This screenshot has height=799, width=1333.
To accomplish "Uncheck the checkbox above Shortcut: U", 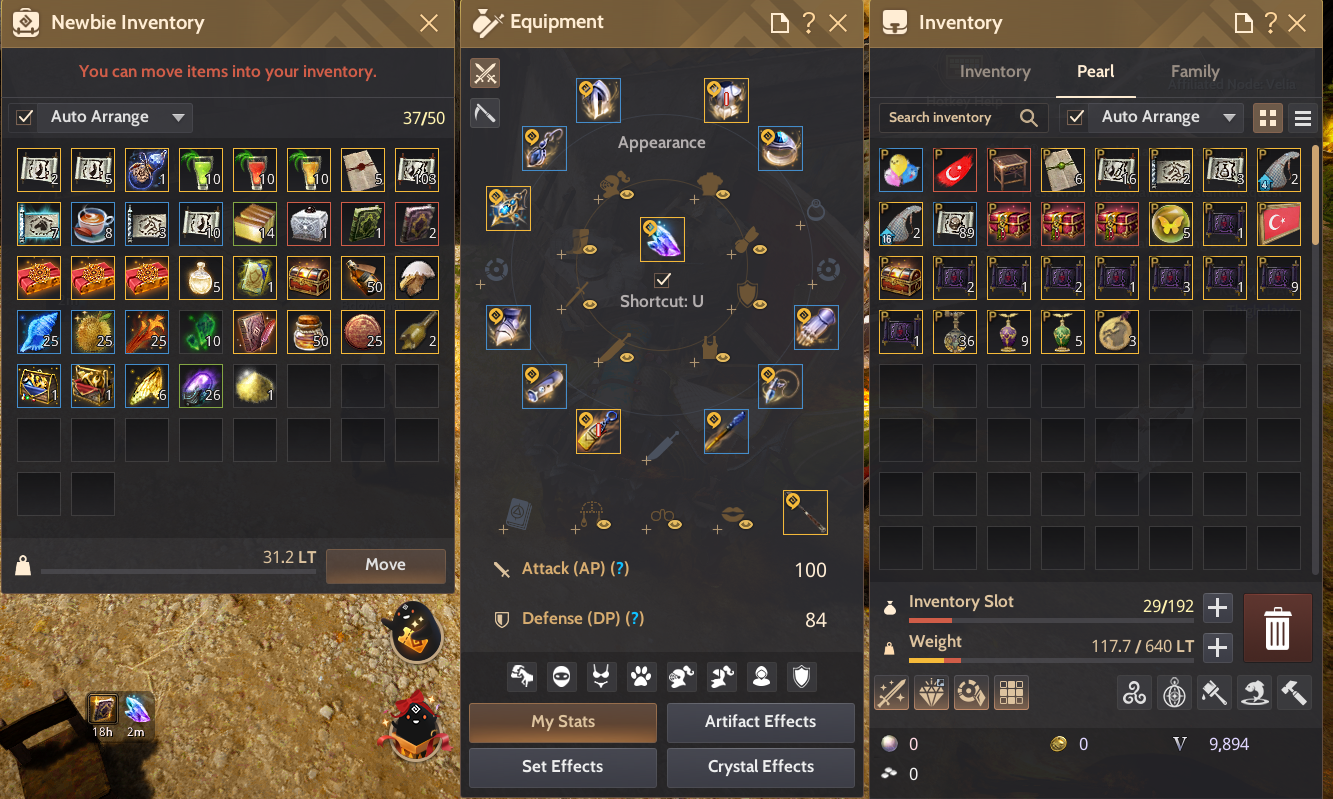I will coord(661,279).
